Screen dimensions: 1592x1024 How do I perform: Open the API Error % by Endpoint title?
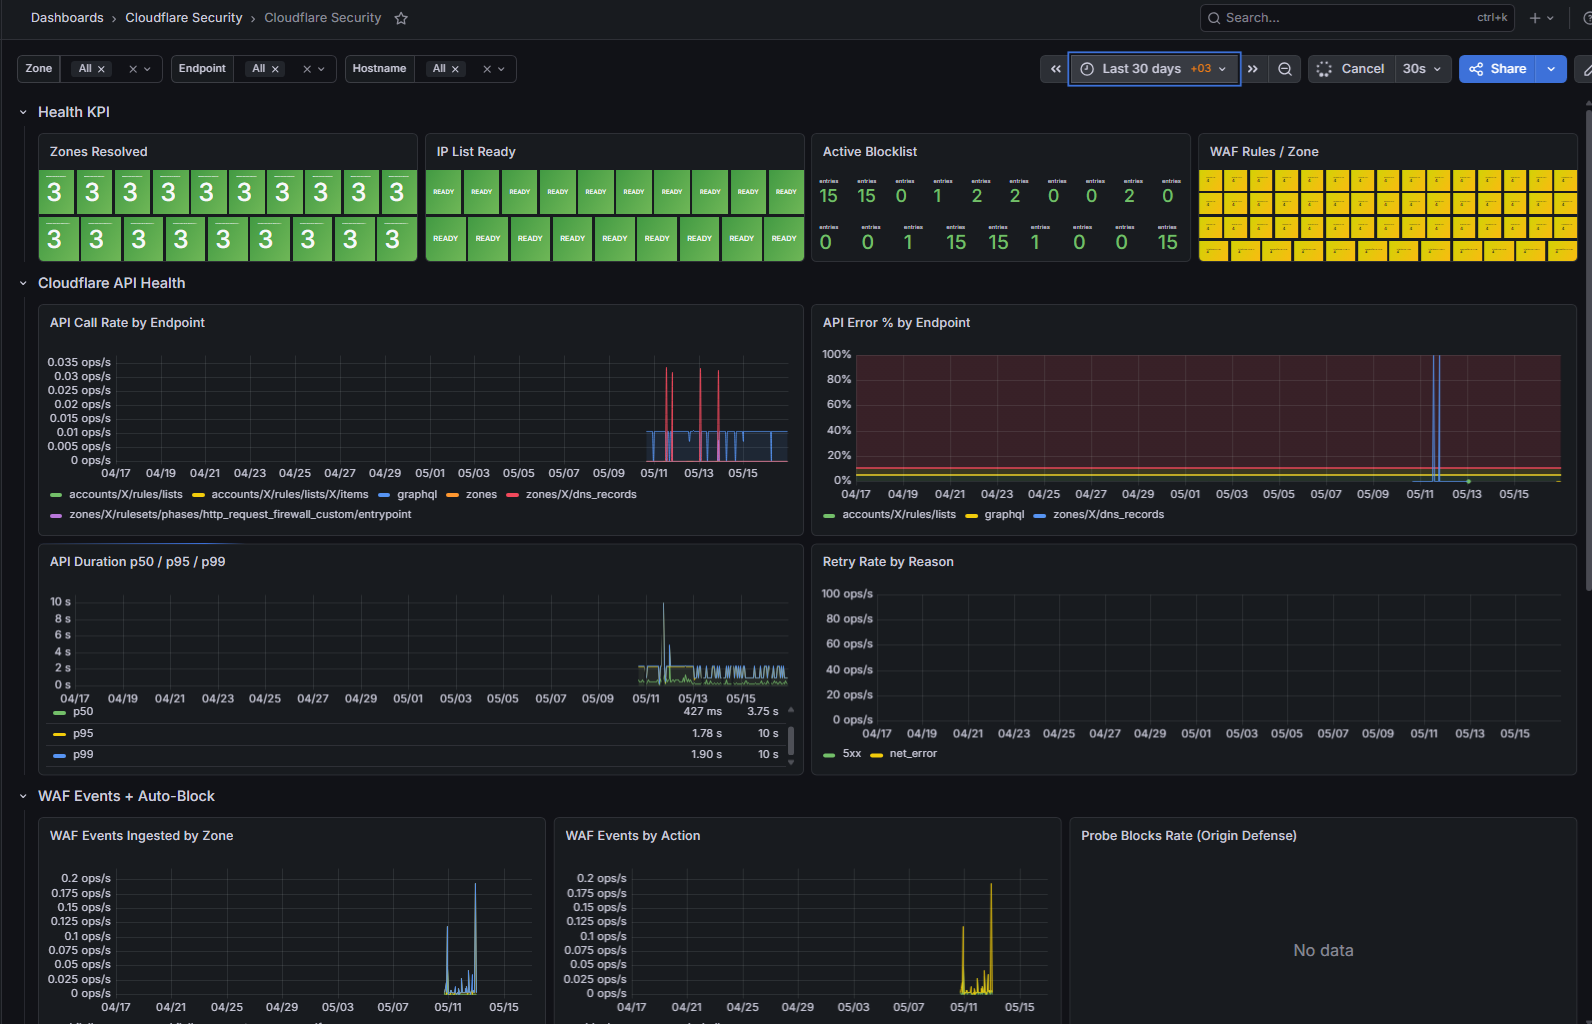[x=896, y=323]
